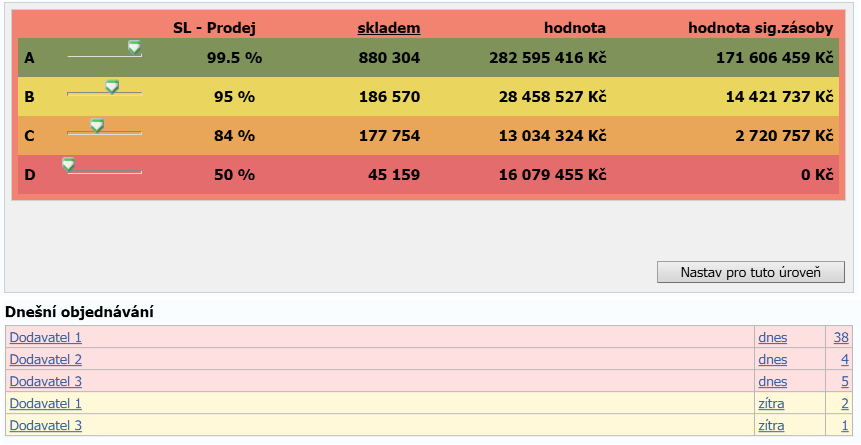
Task: Open Dodavatel 1 link in the zítra row
Action: click(x=46, y=404)
